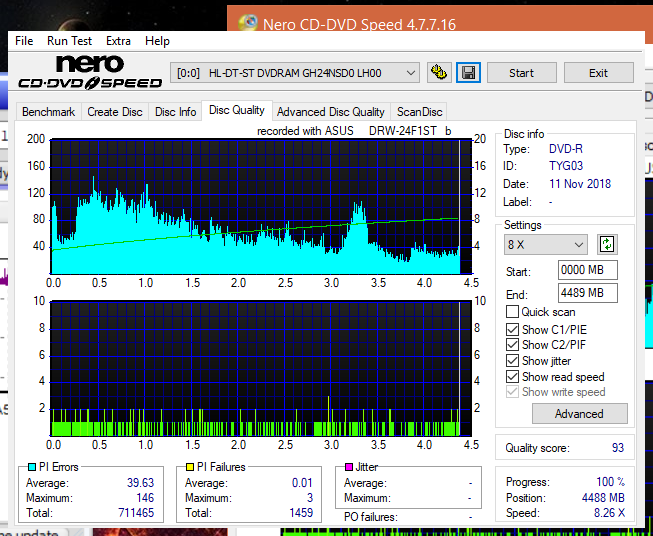Switch to the Create Disc tab
The image size is (653, 536).
click(x=115, y=112)
